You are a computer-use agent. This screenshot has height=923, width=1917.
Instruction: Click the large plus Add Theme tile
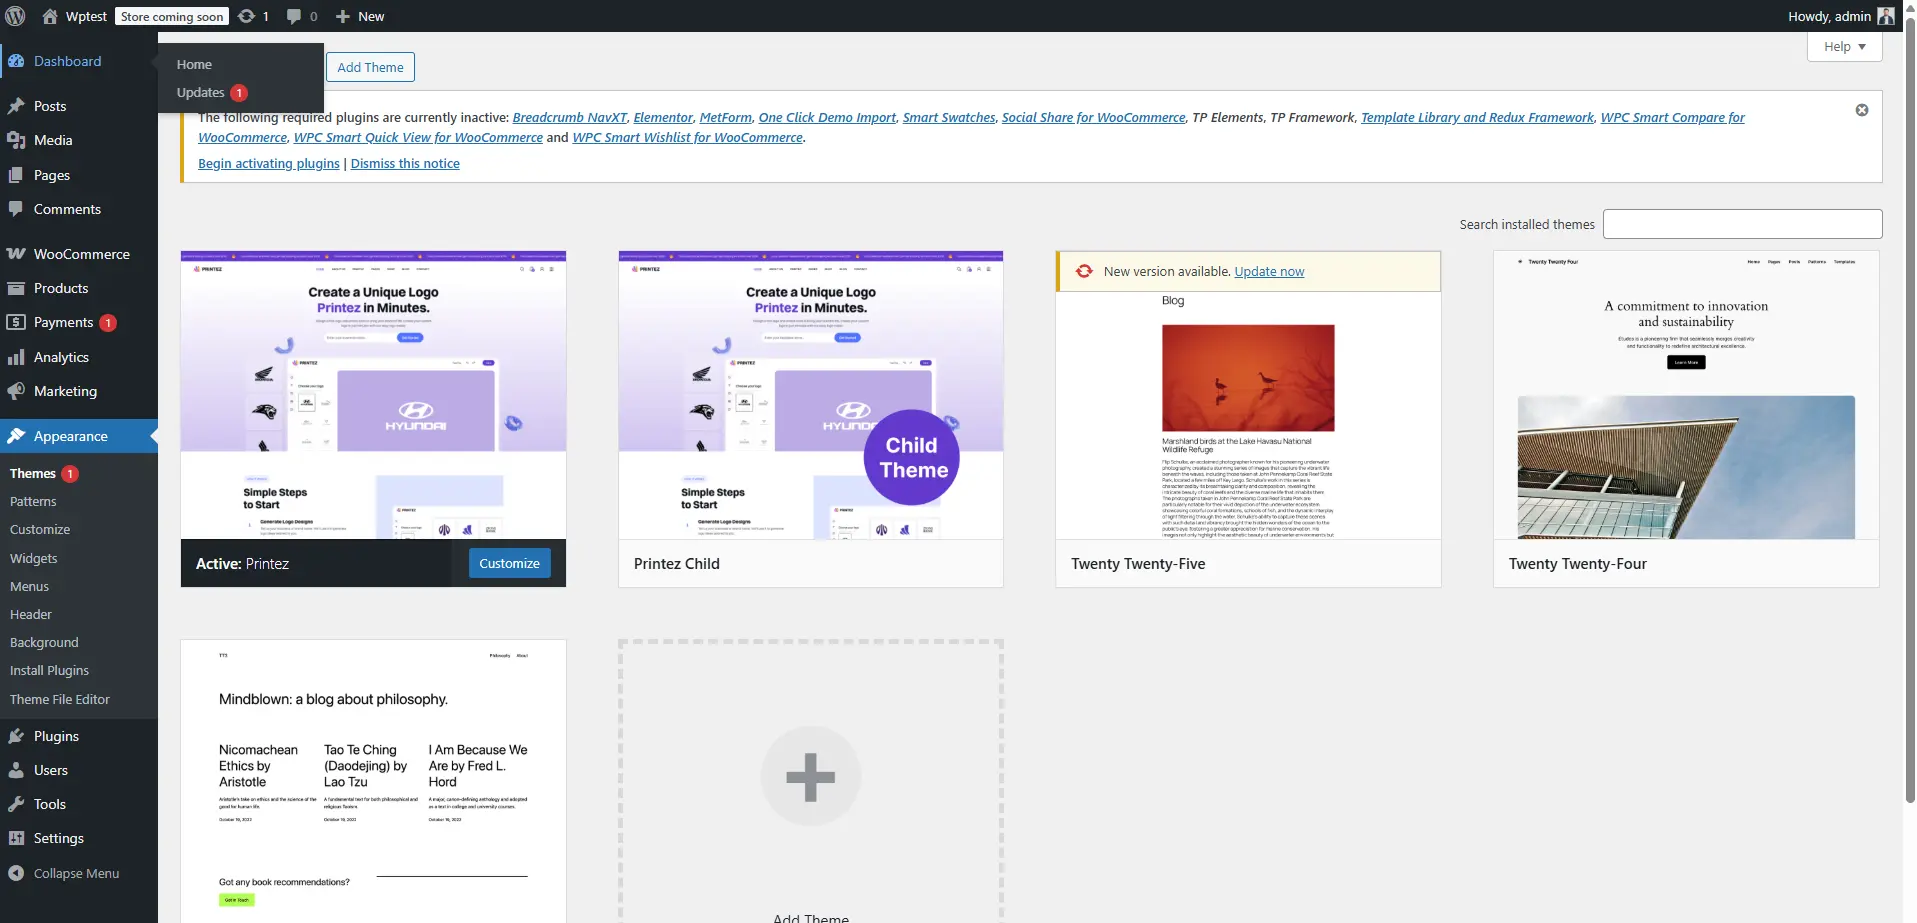click(x=810, y=777)
